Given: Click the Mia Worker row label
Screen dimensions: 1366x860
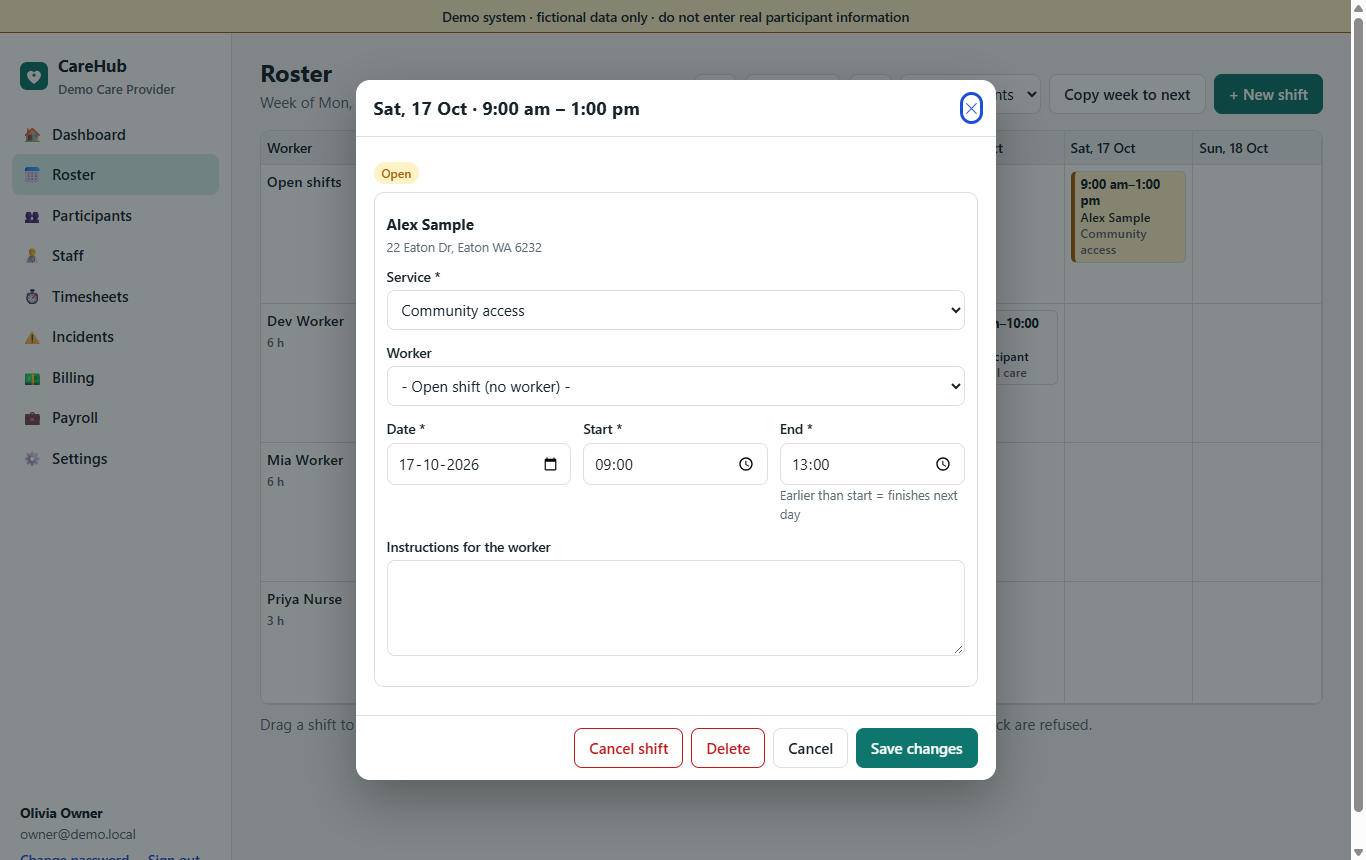Looking at the screenshot, I should tap(305, 460).
